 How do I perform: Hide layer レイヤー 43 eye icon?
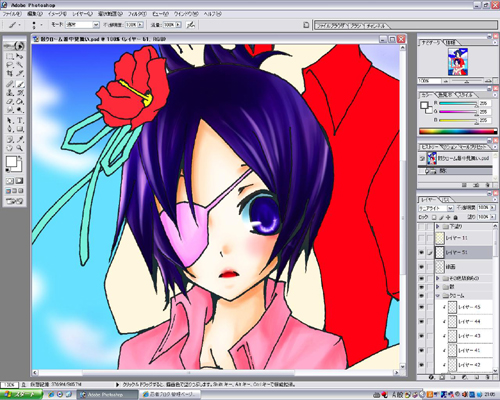421,336
